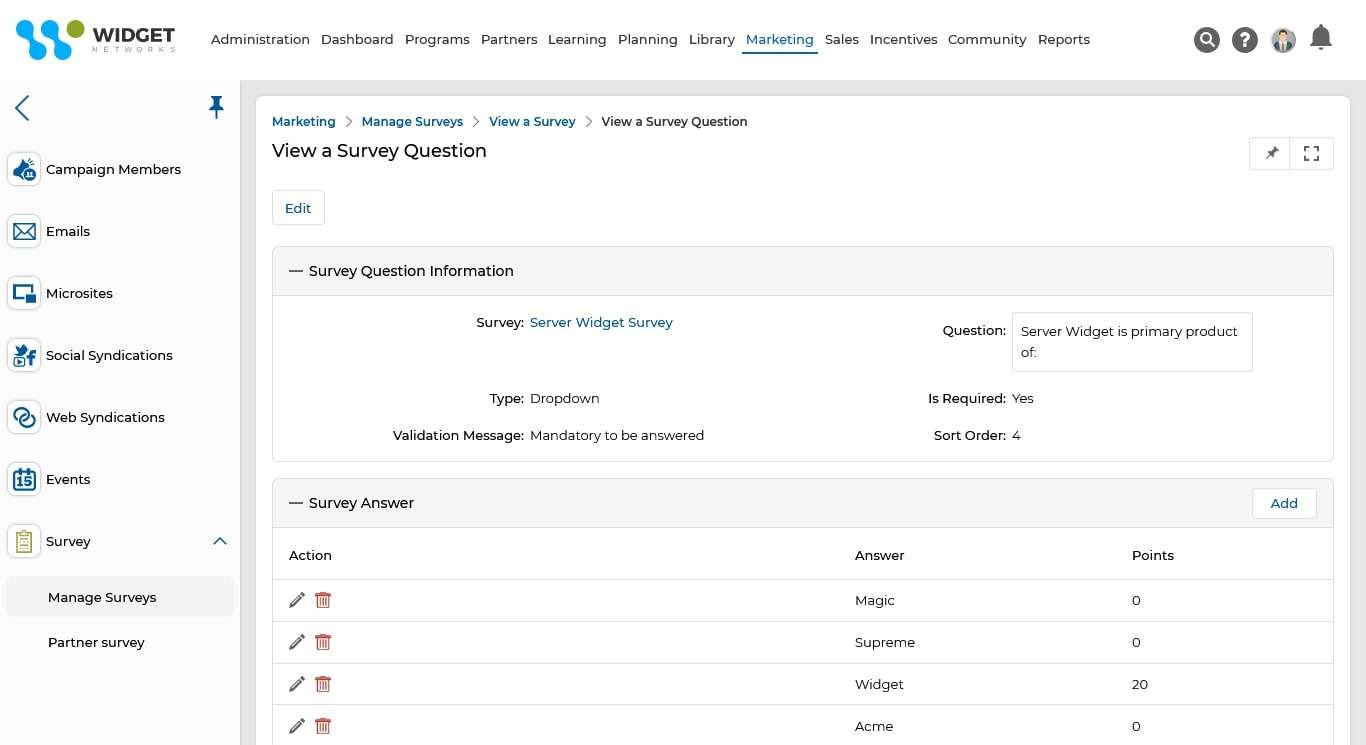Pin the View a Survey Question page
The width and height of the screenshot is (1366, 745).
pyautogui.click(x=1269, y=153)
